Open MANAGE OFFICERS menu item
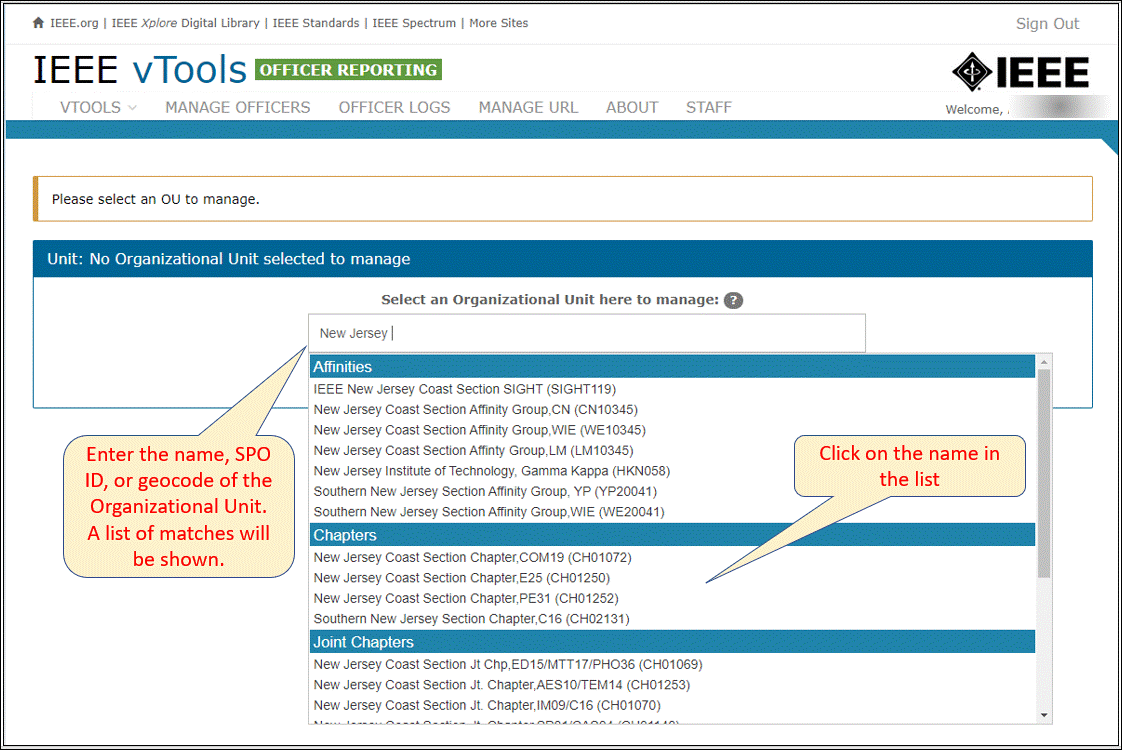The width and height of the screenshot is (1122, 750). tap(238, 107)
